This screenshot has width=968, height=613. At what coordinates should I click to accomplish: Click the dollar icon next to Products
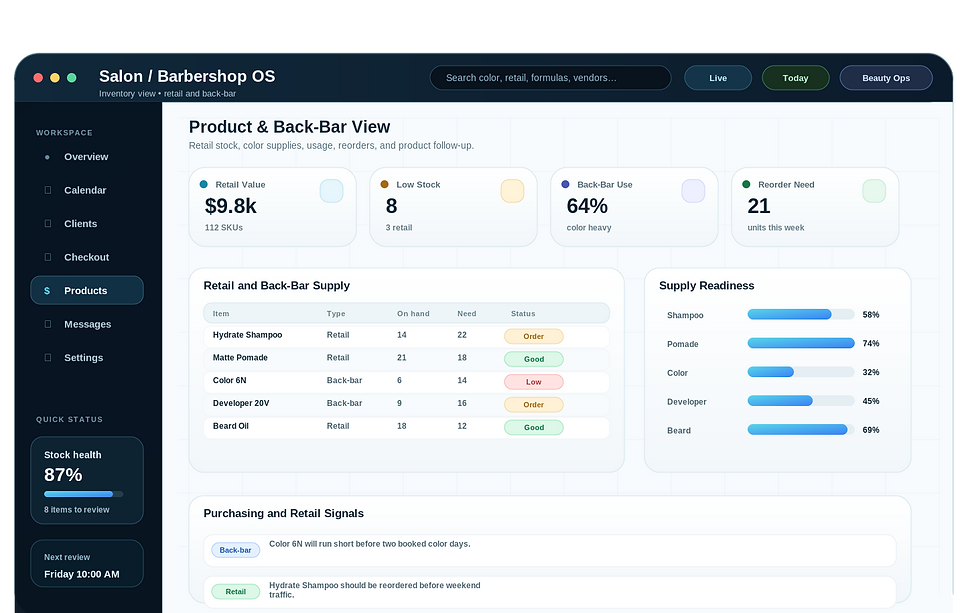(x=47, y=291)
